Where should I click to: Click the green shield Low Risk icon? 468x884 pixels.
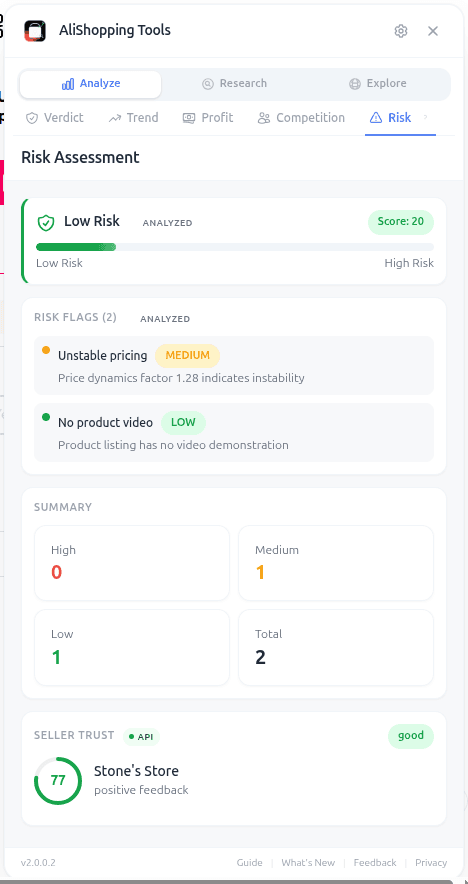pos(46,223)
